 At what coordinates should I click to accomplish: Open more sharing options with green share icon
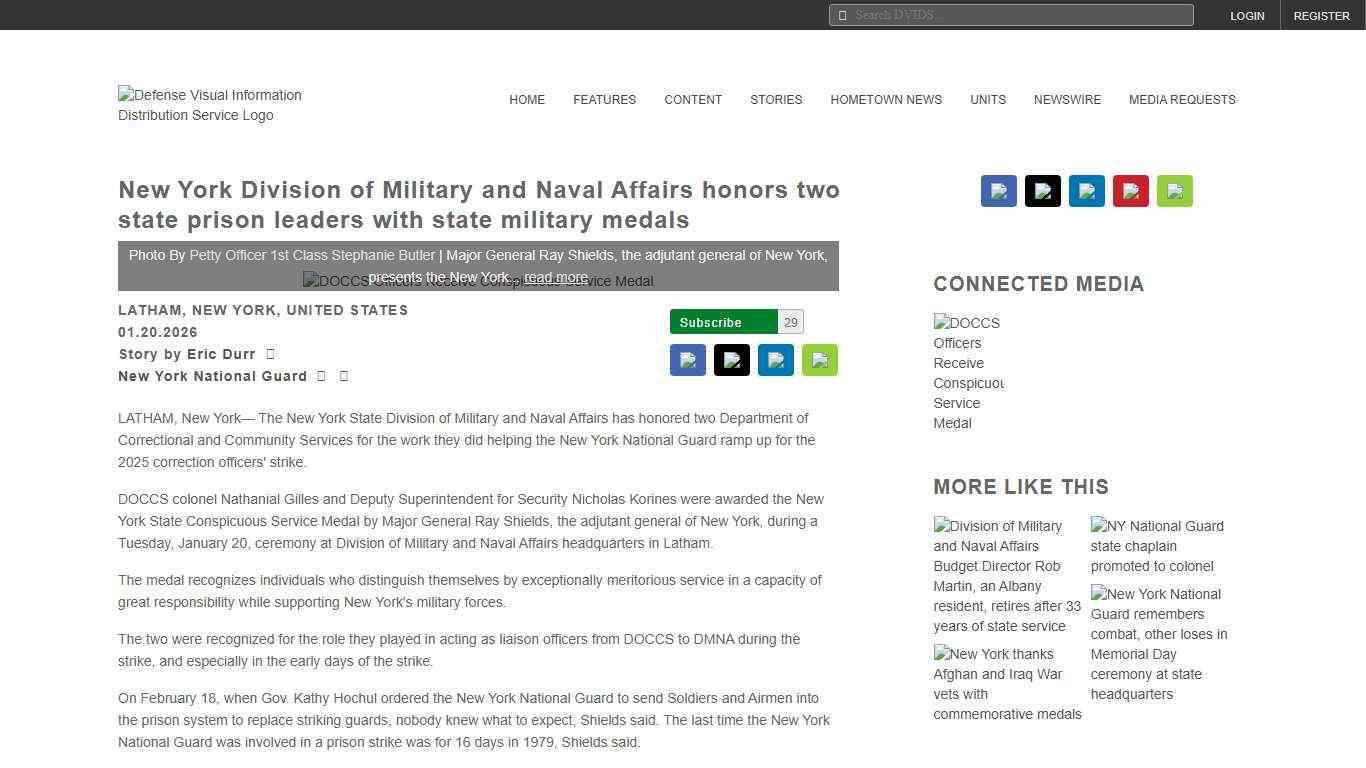(x=1175, y=190)
